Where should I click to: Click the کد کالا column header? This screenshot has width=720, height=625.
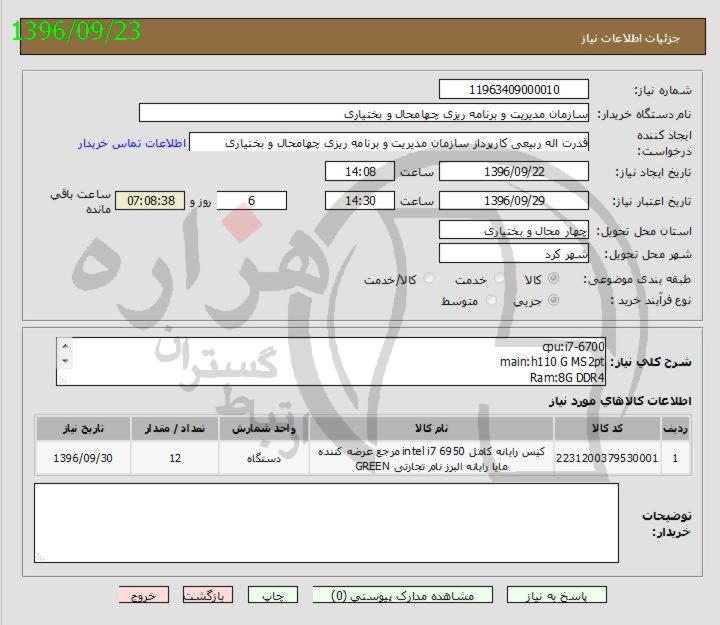607,428
